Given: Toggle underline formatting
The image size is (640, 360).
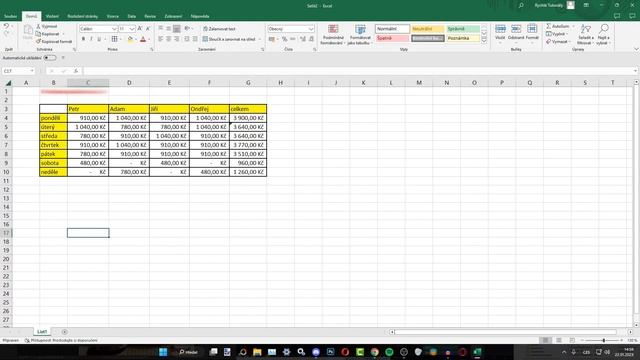Looking at the screenshot, I should [99, 39].
